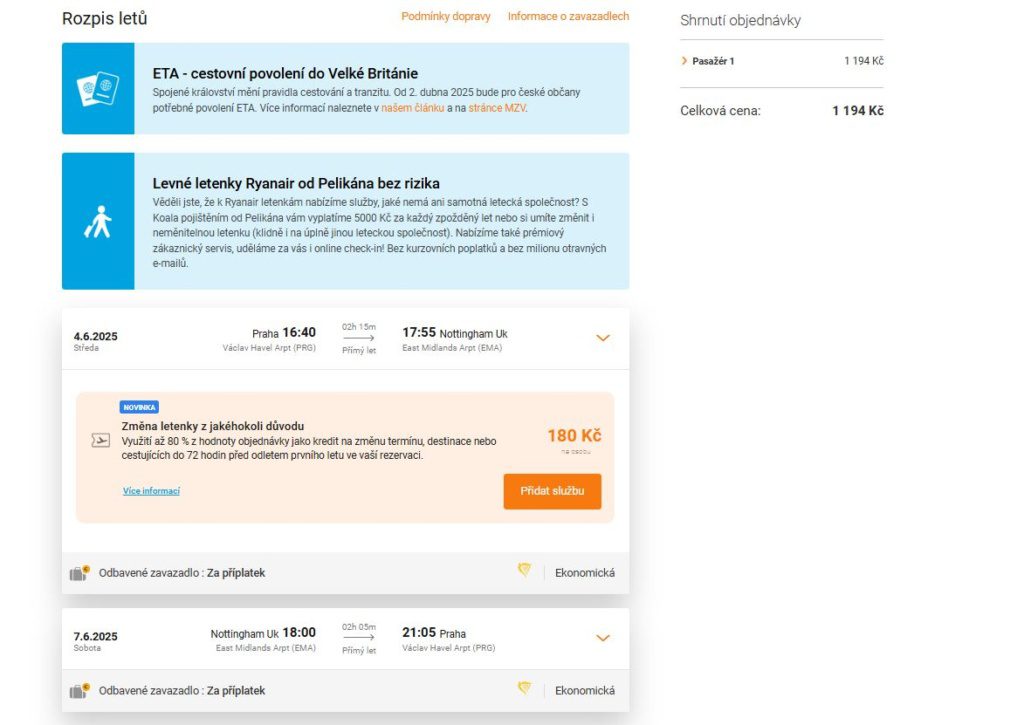Click the Ryanair logo on outbound flight
1024x725 pixels.
[x=524, y=570]
